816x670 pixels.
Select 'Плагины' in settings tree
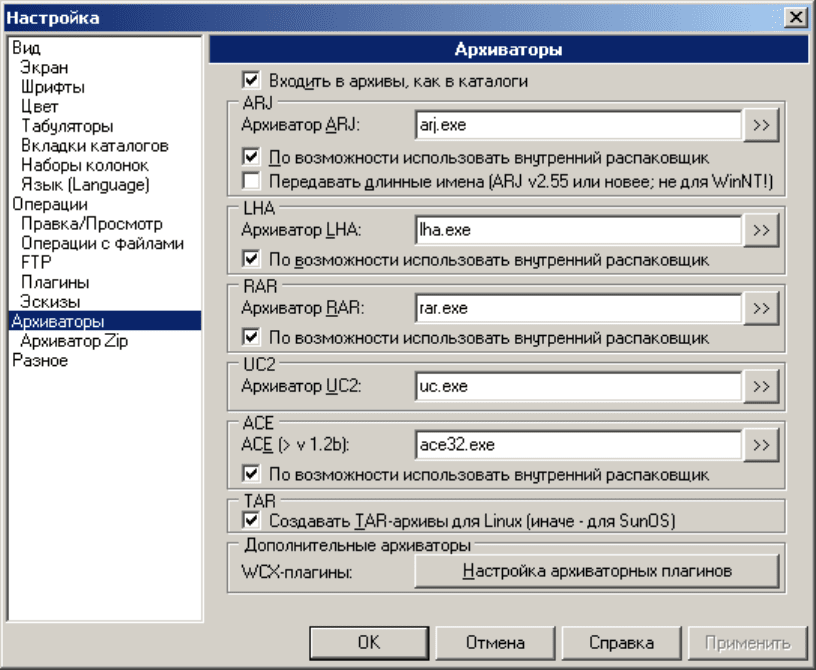point(55,282)
